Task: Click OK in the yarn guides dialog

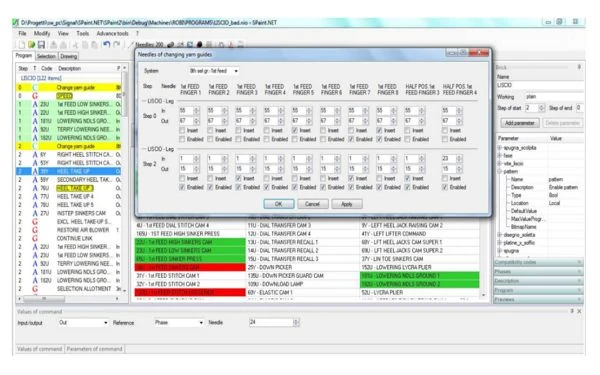Action: (x=279, y=204)
